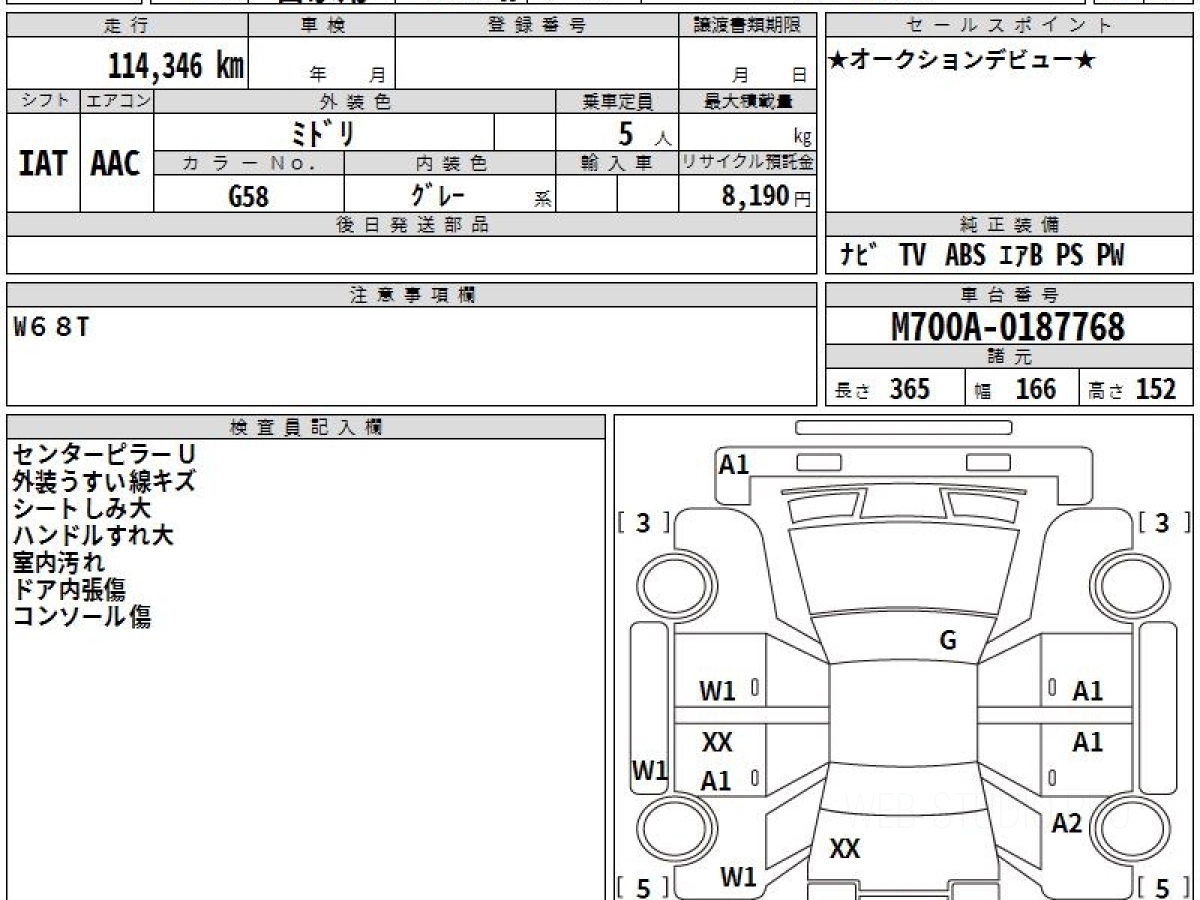Click the シートしみ大 inspector note
The height and width of the screenshot is (900, 1200).
coord(81,509)
